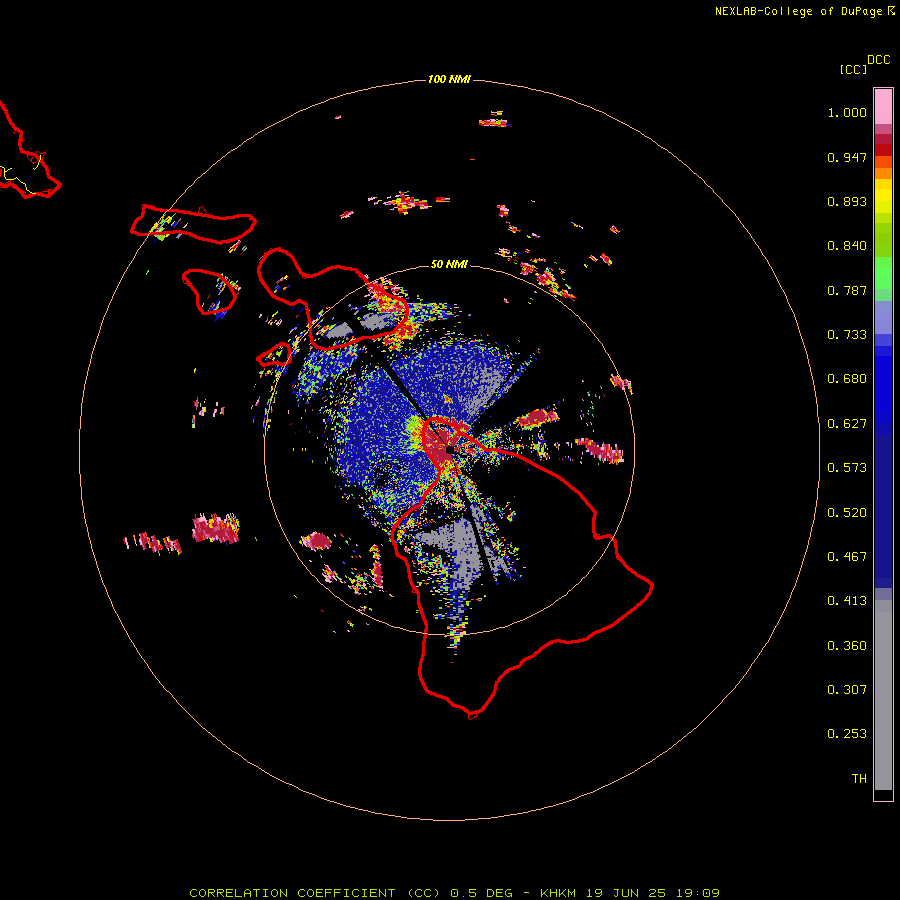The image size is (900, 900).
Task: Click the 0.840 scale value
Action: coord(847,246)
